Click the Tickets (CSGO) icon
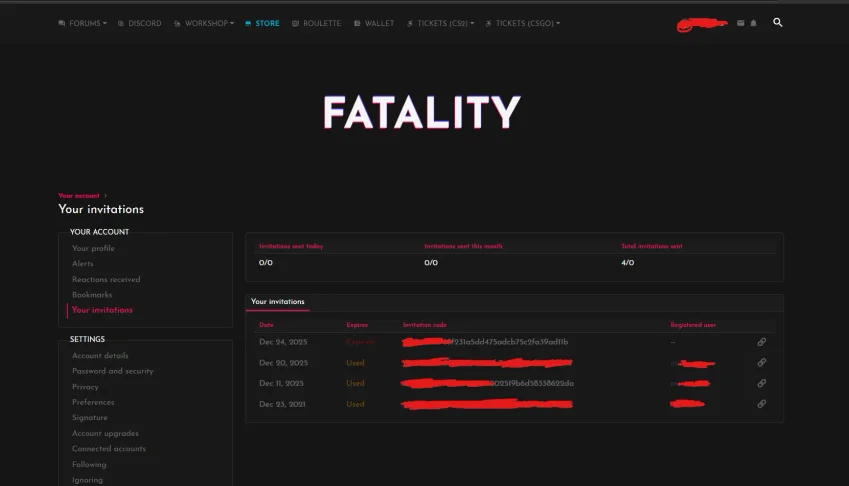This screenshot has height=486, width=849. pyautogui.click(x=488, y=23)
